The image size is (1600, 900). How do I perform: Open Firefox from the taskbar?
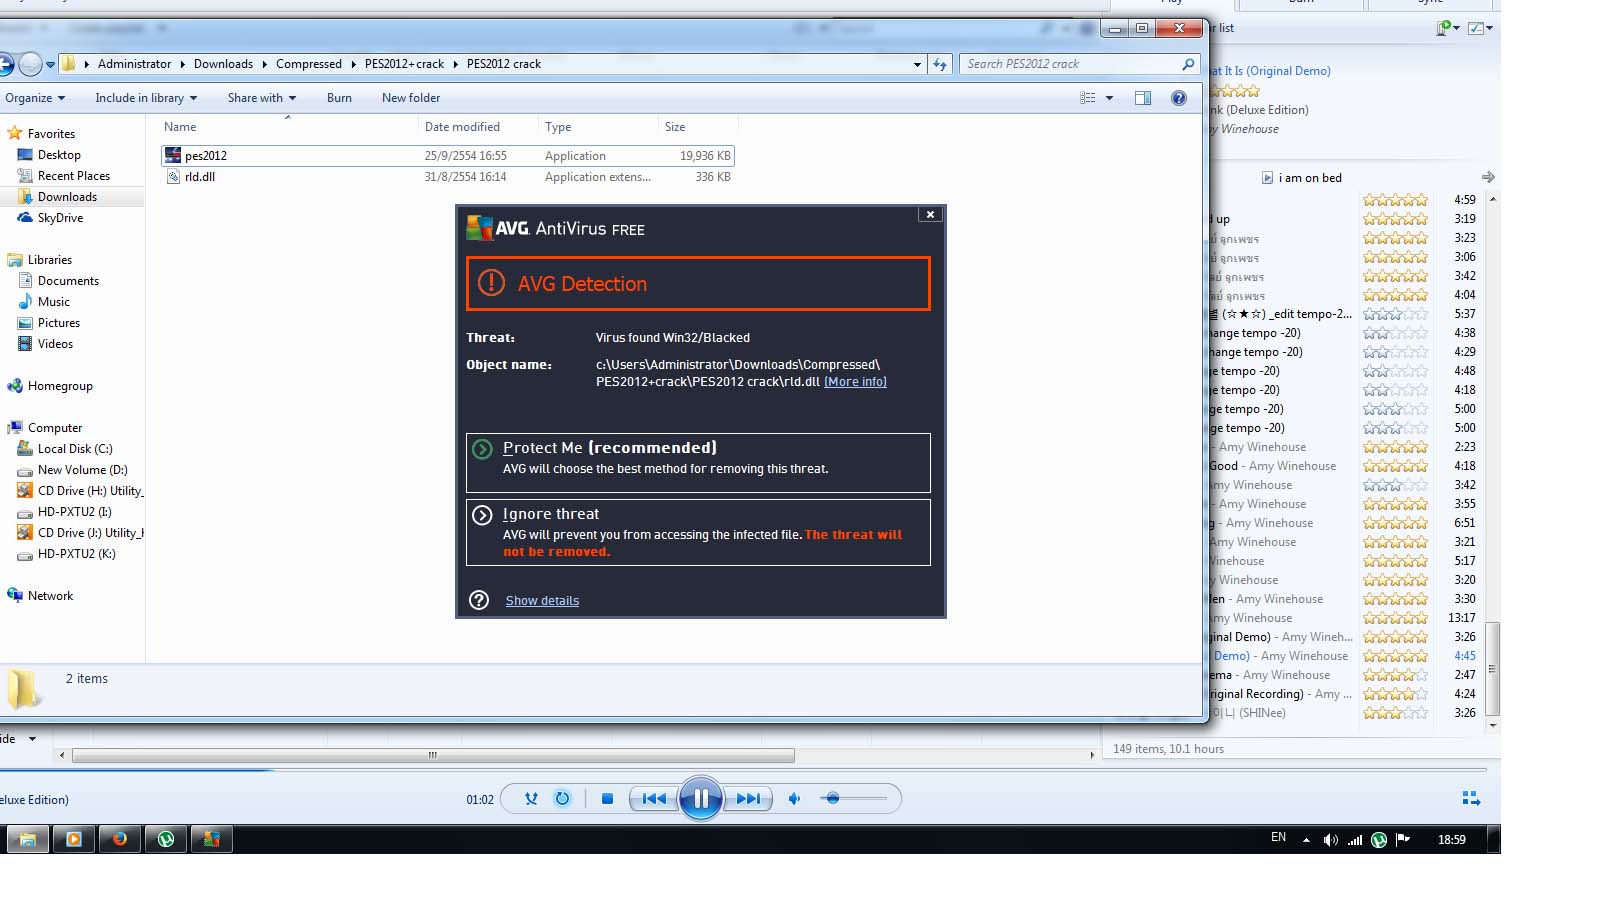[x=119, y=839]
